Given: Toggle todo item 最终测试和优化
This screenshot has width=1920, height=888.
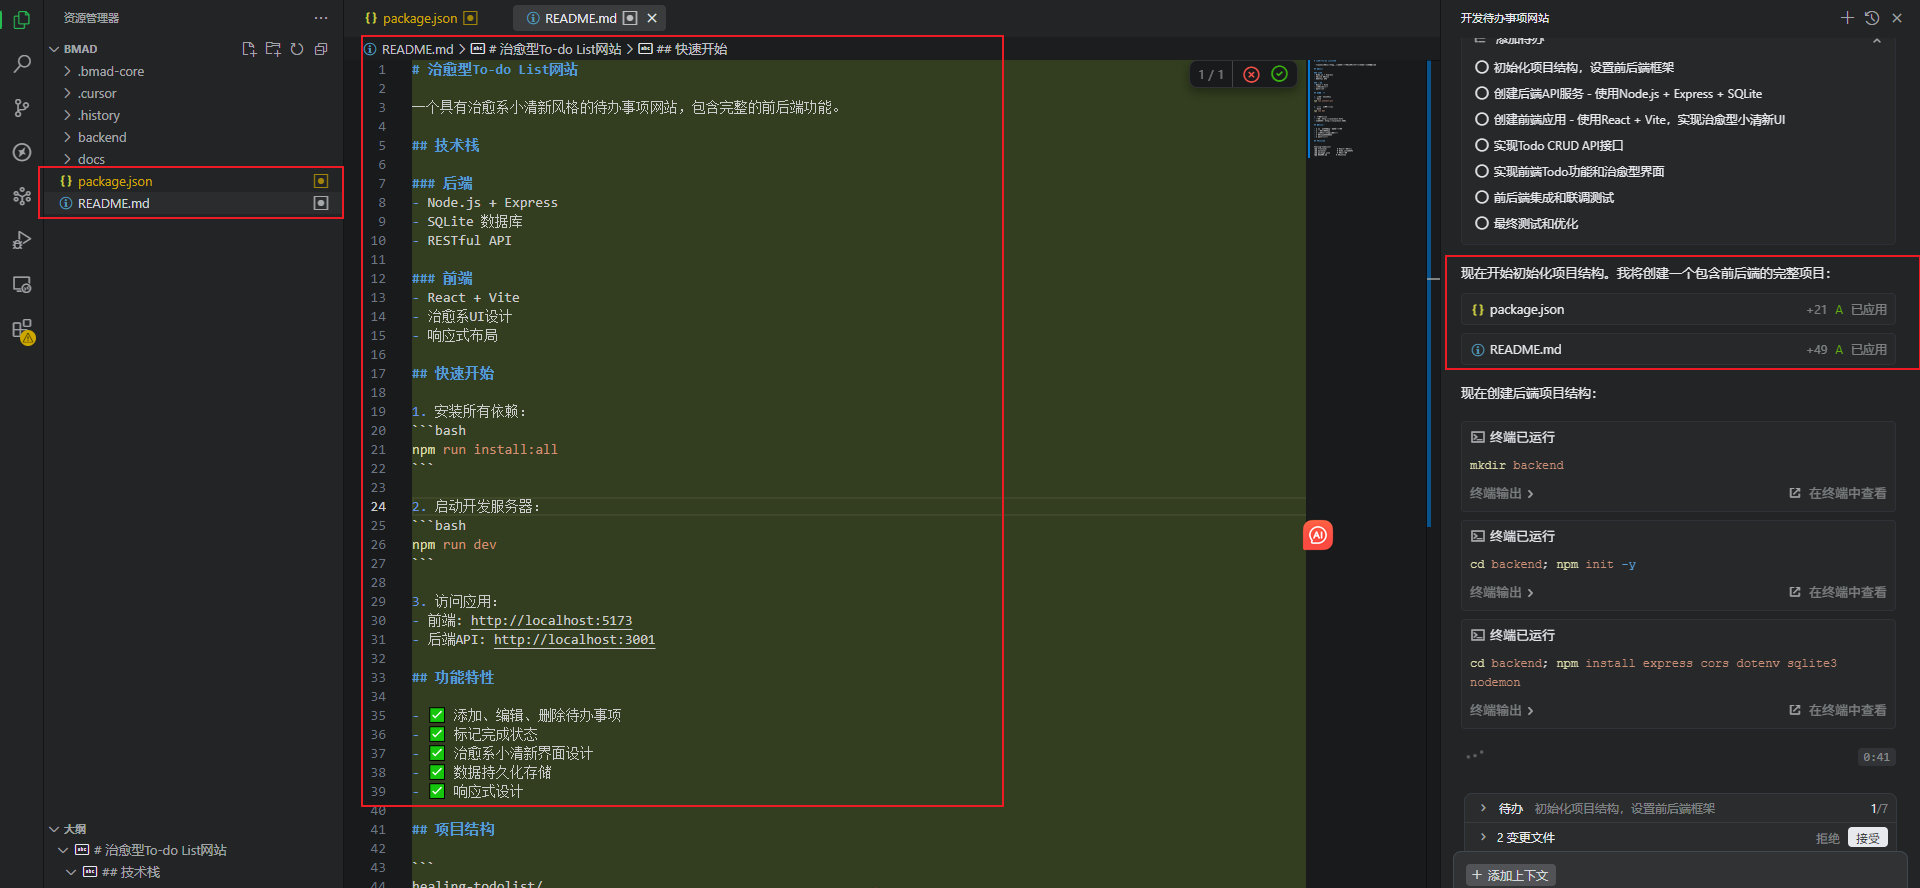Looking at the screenshot, I should click(1482, 223).
